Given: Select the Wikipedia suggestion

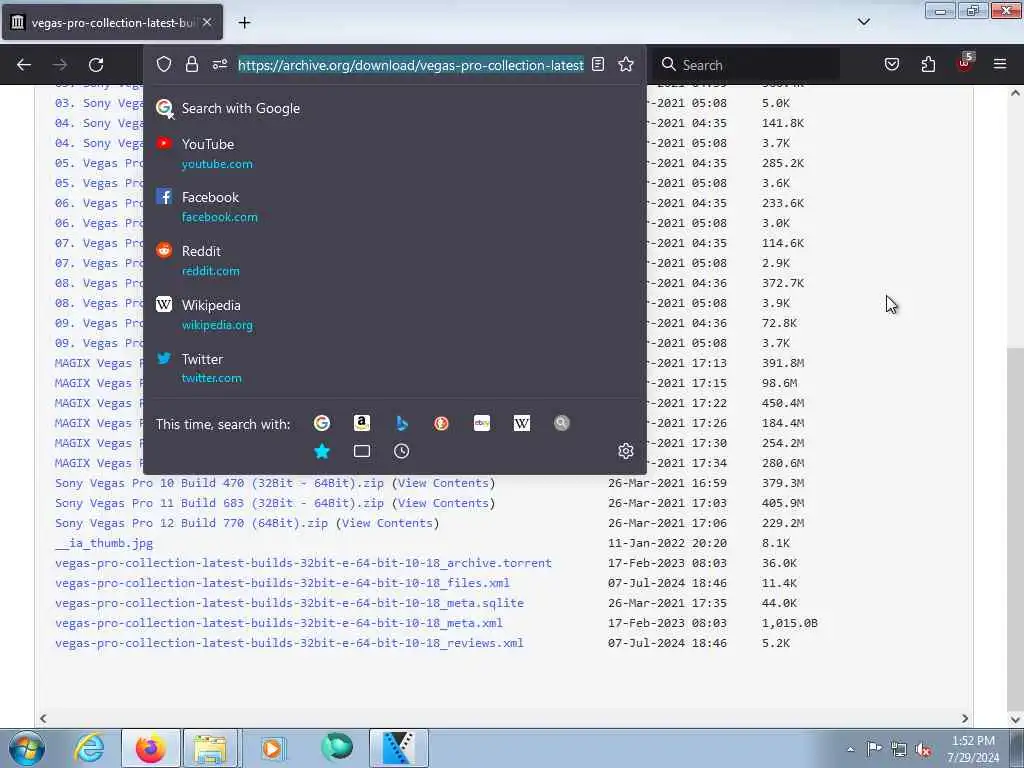Looking at the screenshot, I should coord(394,314).
